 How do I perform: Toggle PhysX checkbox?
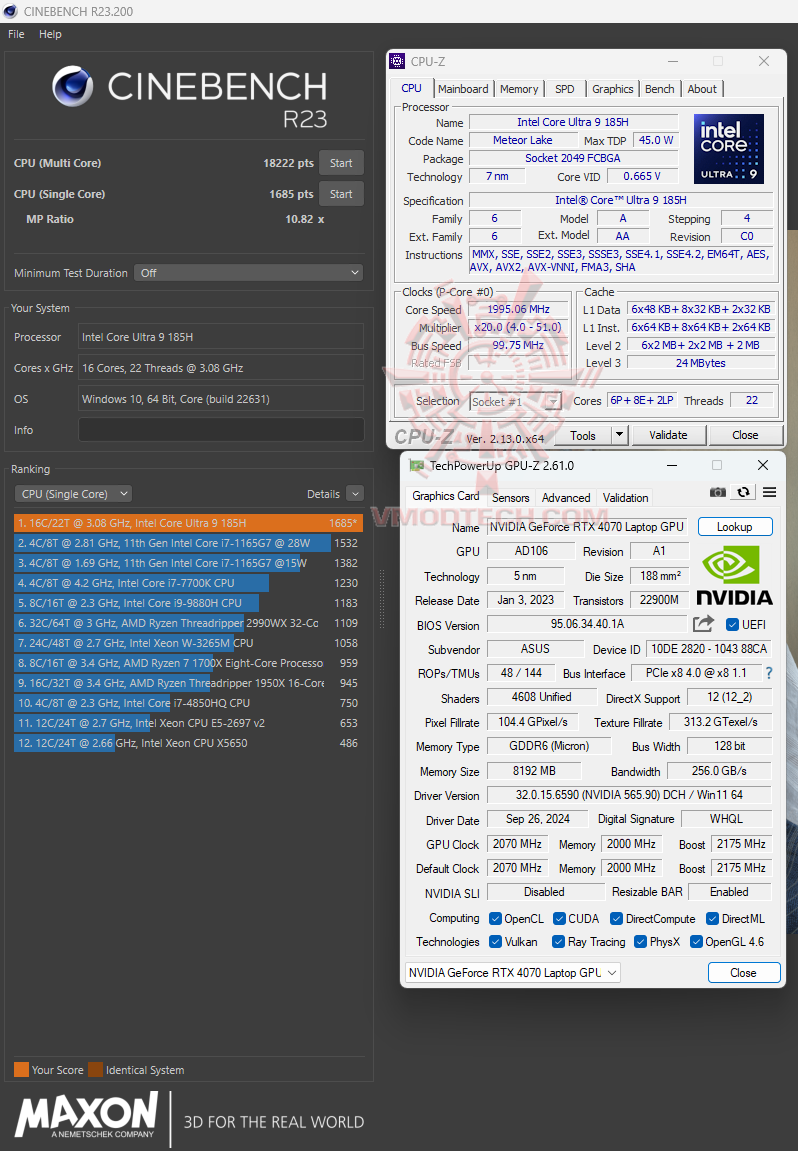(x=640, y=942)
